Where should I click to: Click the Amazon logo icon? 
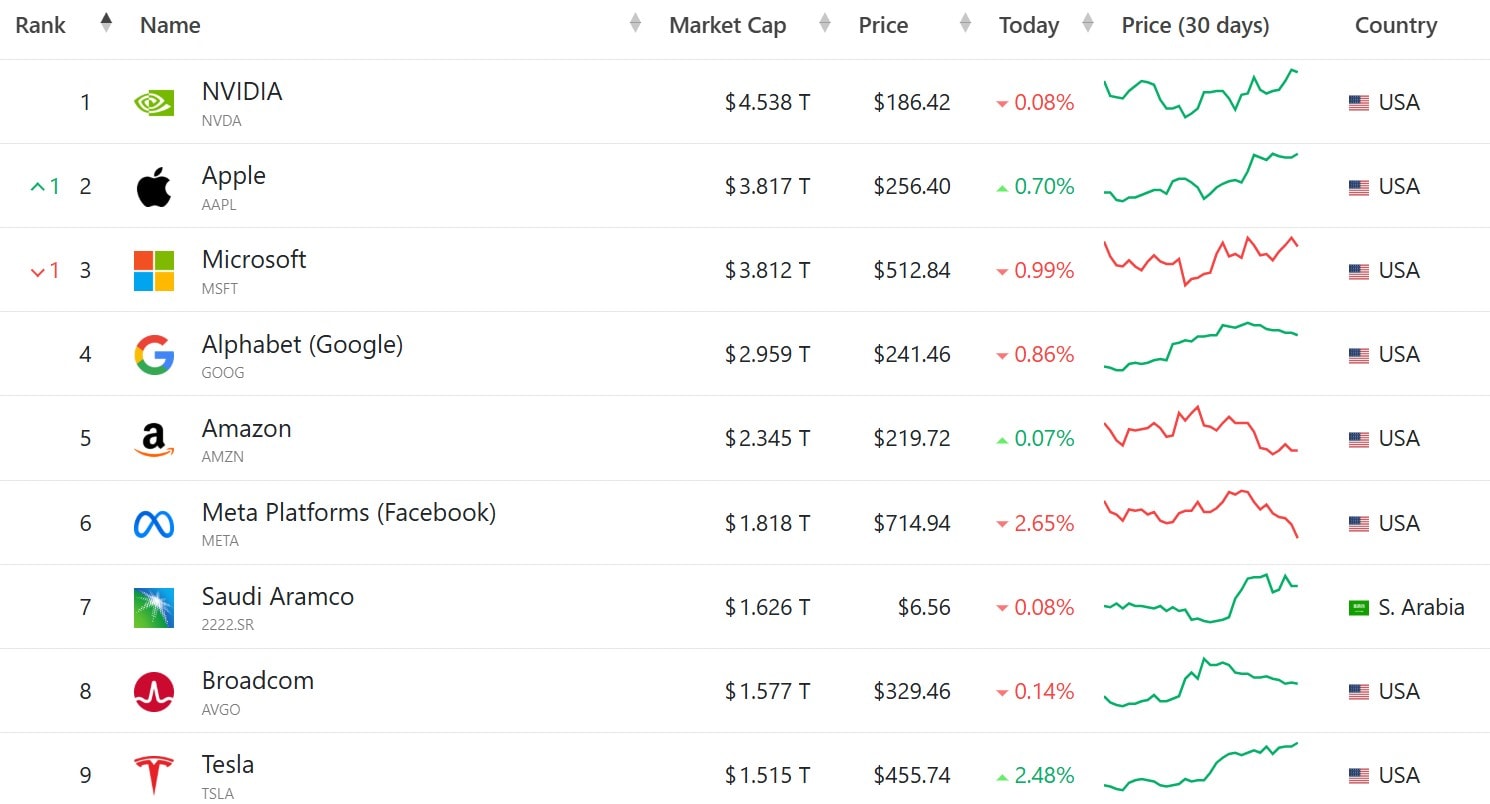pyautogui.click(x=154, y=439)
